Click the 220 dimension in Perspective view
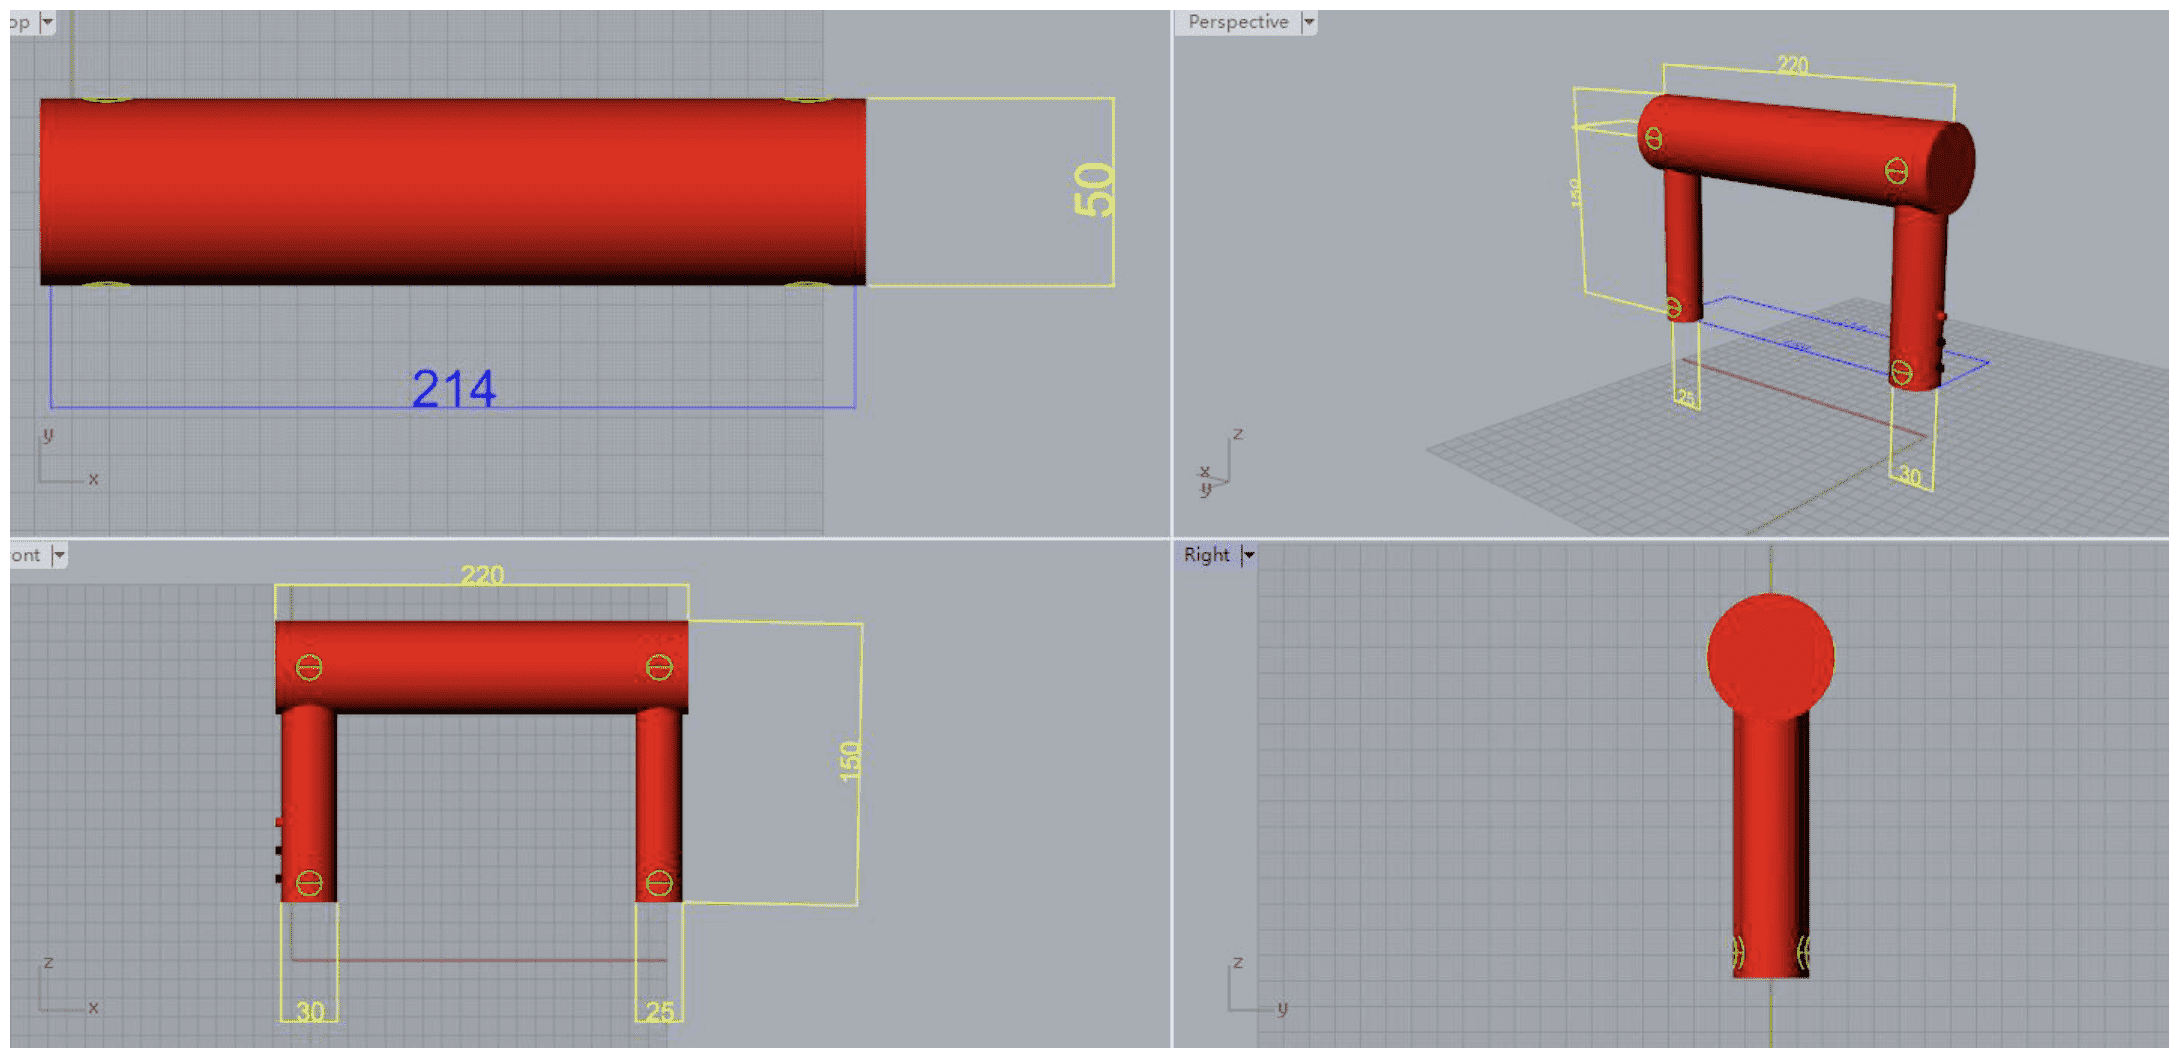 pyautogui.click(x=1792, y=65)
